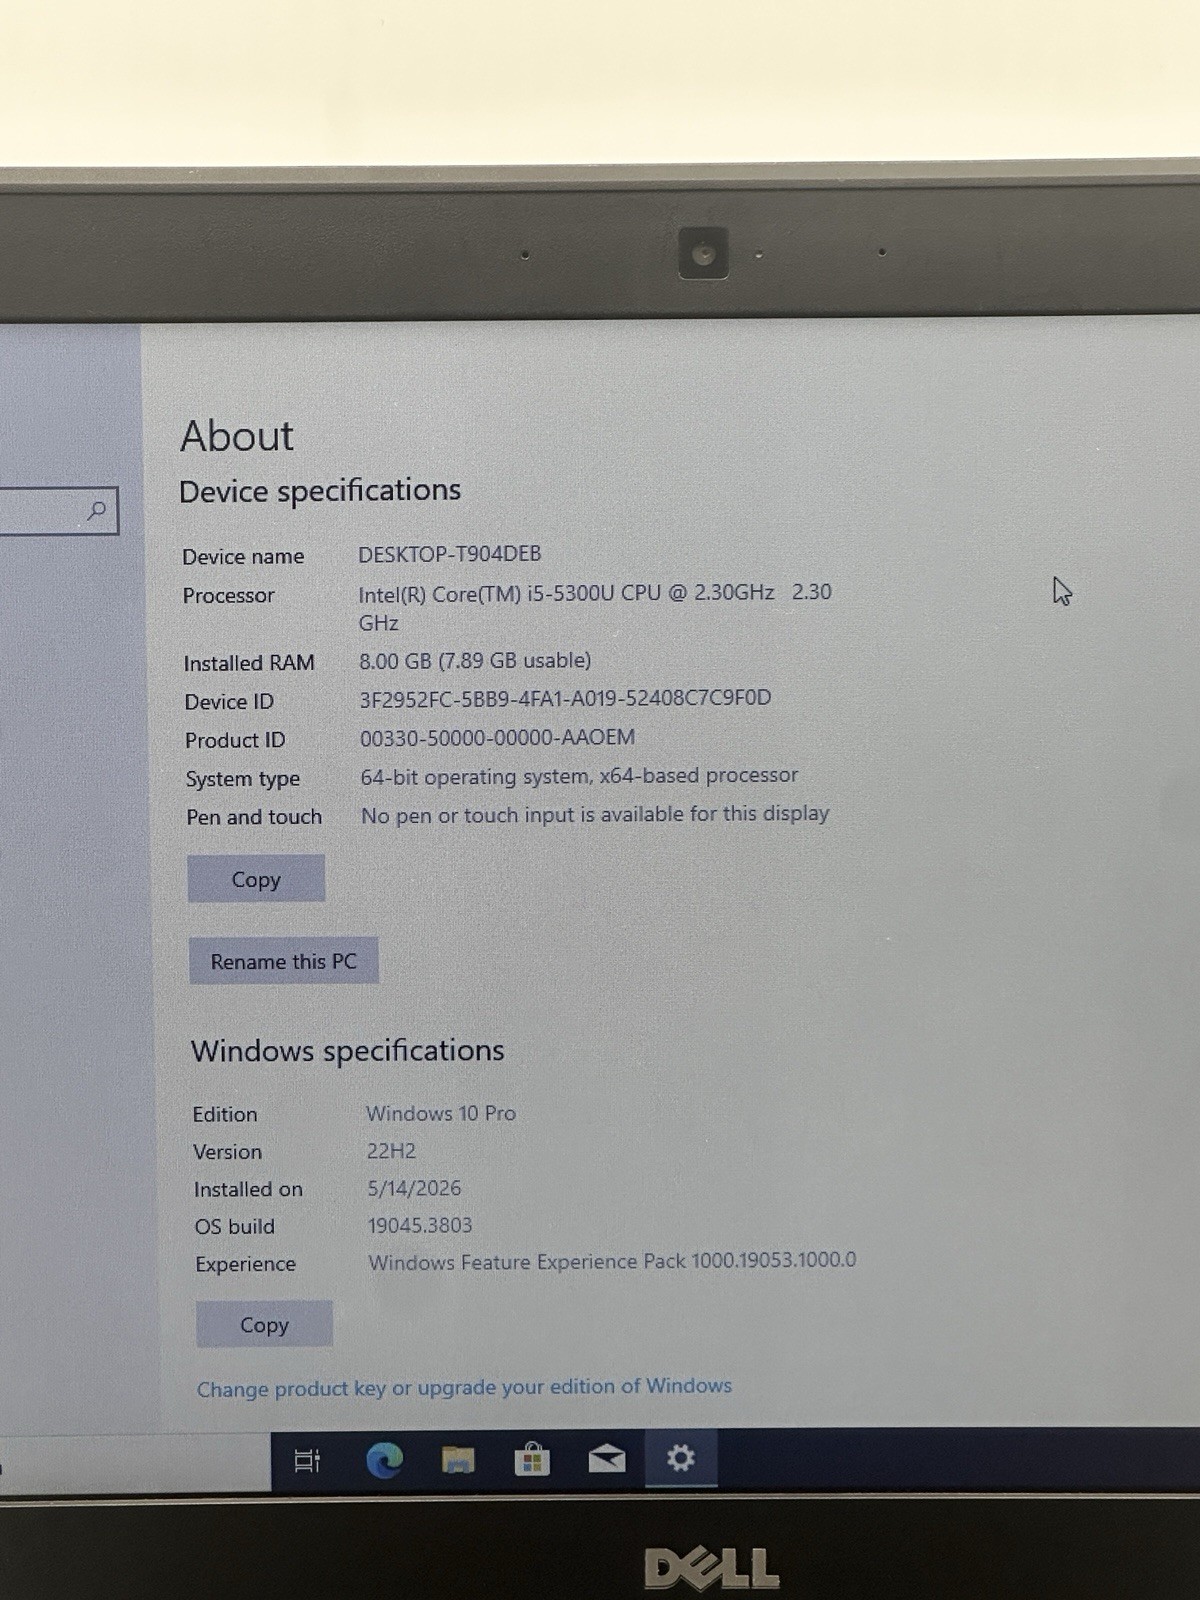Click the Experience label
The image size is (1200, 1600).
click(x=245, y=1264)
